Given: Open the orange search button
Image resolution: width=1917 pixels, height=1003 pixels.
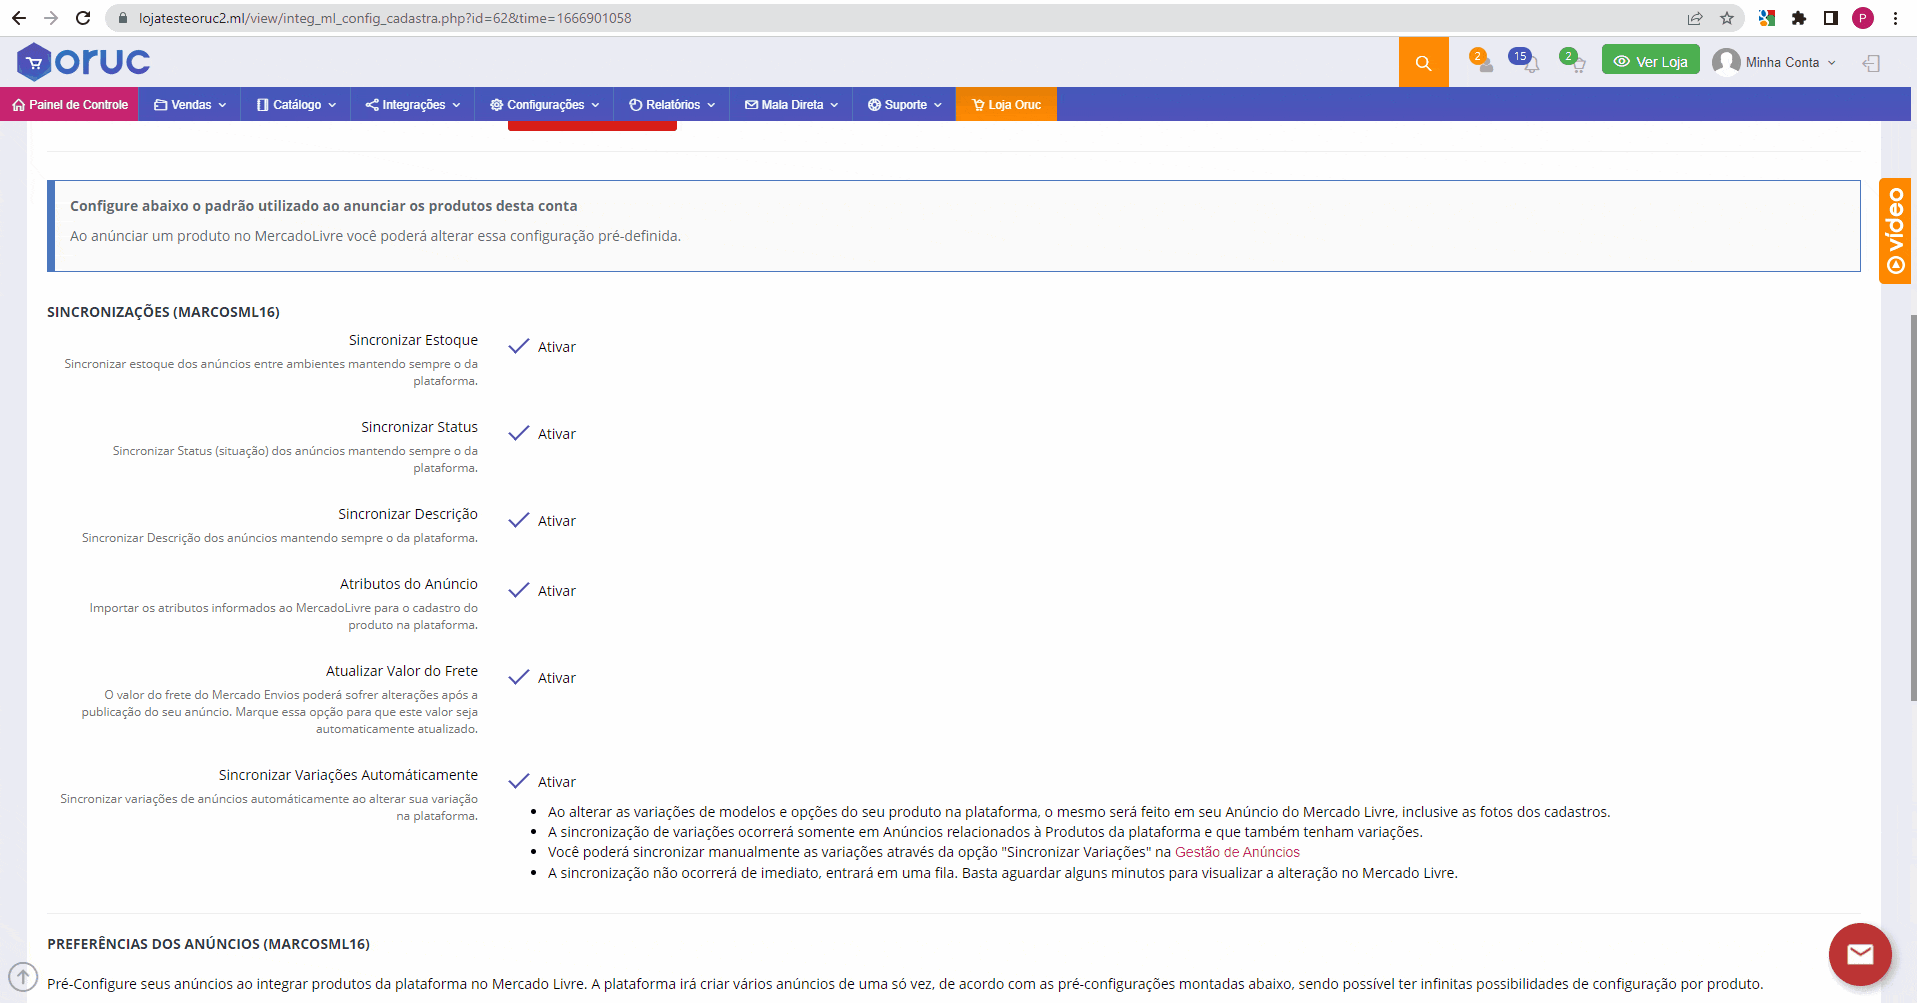Looking at the screenshot, I should coord(1423,62).
